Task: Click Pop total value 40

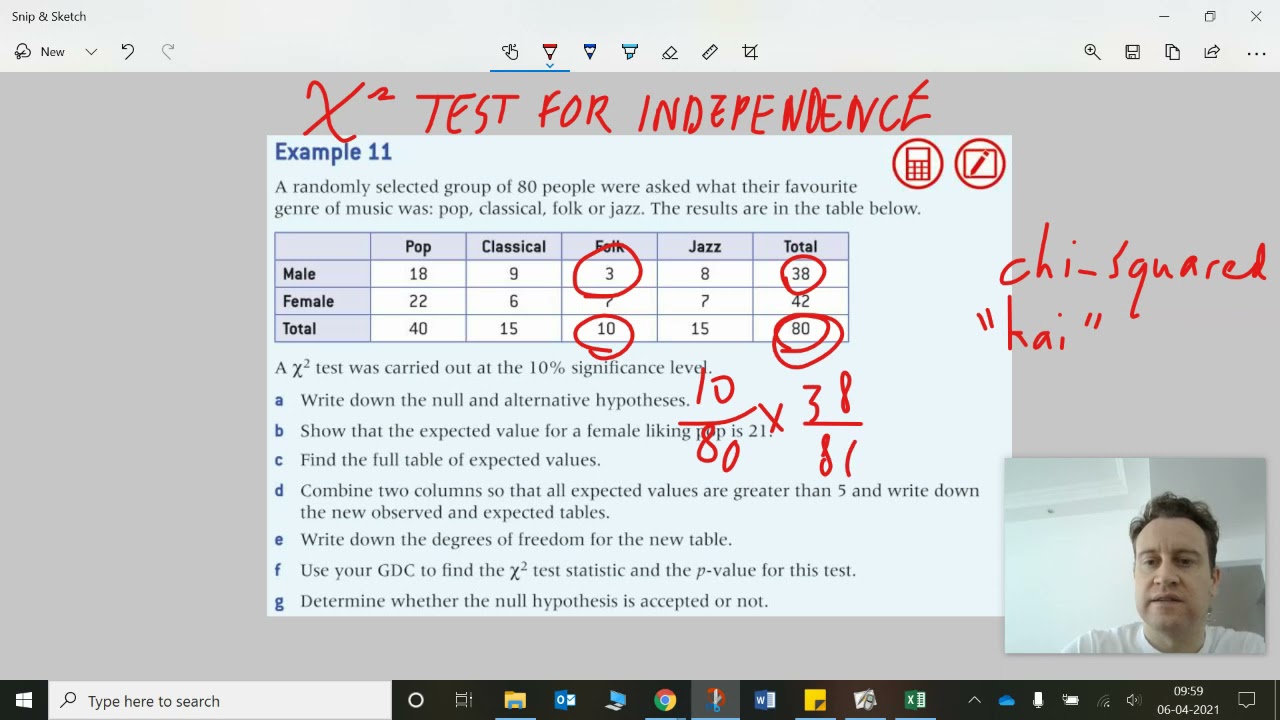Action: click(418, 328)
